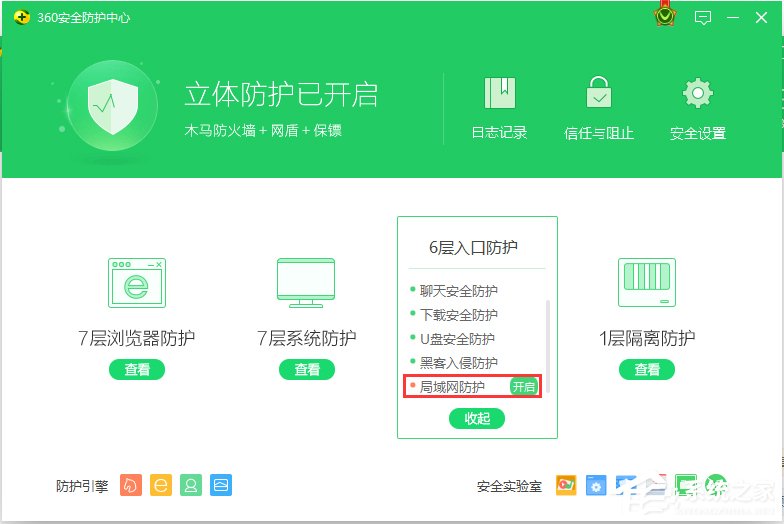Enable 局域网防护 with the 开启 button

click(x=524, y=387)
